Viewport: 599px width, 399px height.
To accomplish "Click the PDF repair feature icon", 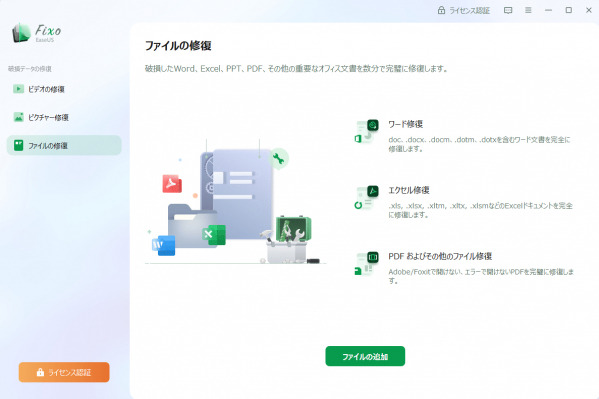I will [367, 264].
